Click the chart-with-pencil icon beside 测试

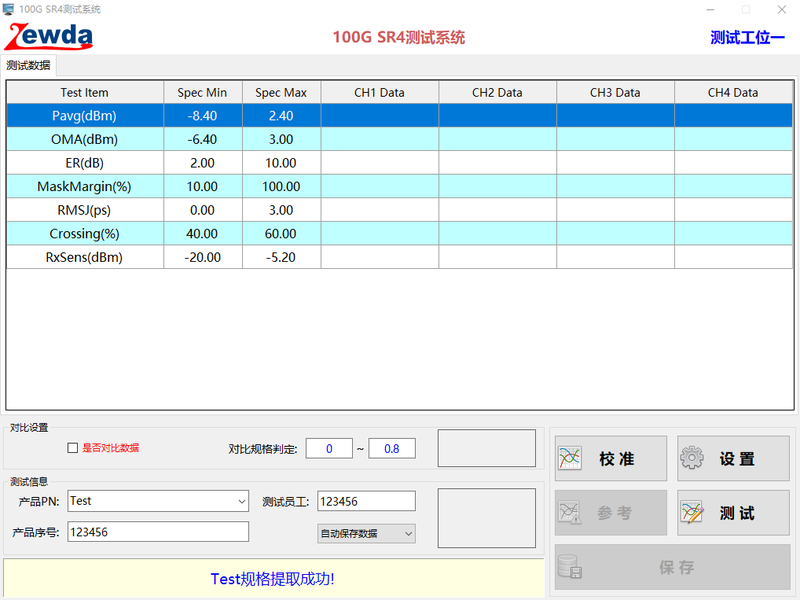(692, 513)
